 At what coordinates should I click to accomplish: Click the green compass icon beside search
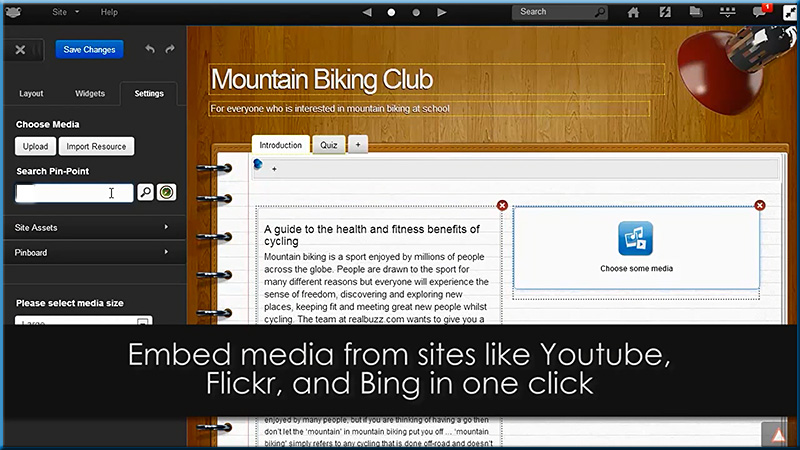166,192
